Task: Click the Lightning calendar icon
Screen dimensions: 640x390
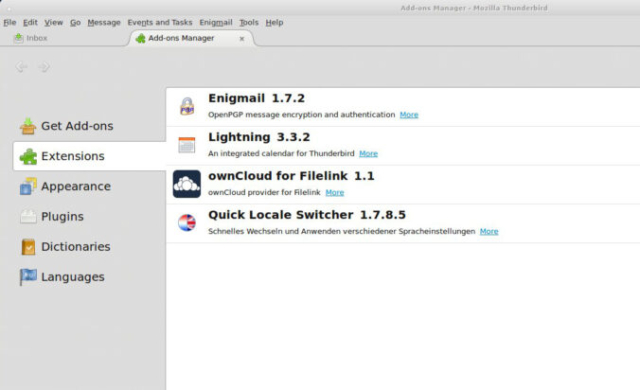Action: click(187, 145)
